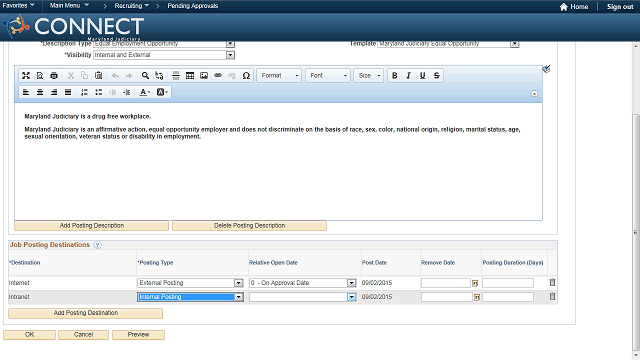Increase indent of paragraph

[x=127, y=92]
